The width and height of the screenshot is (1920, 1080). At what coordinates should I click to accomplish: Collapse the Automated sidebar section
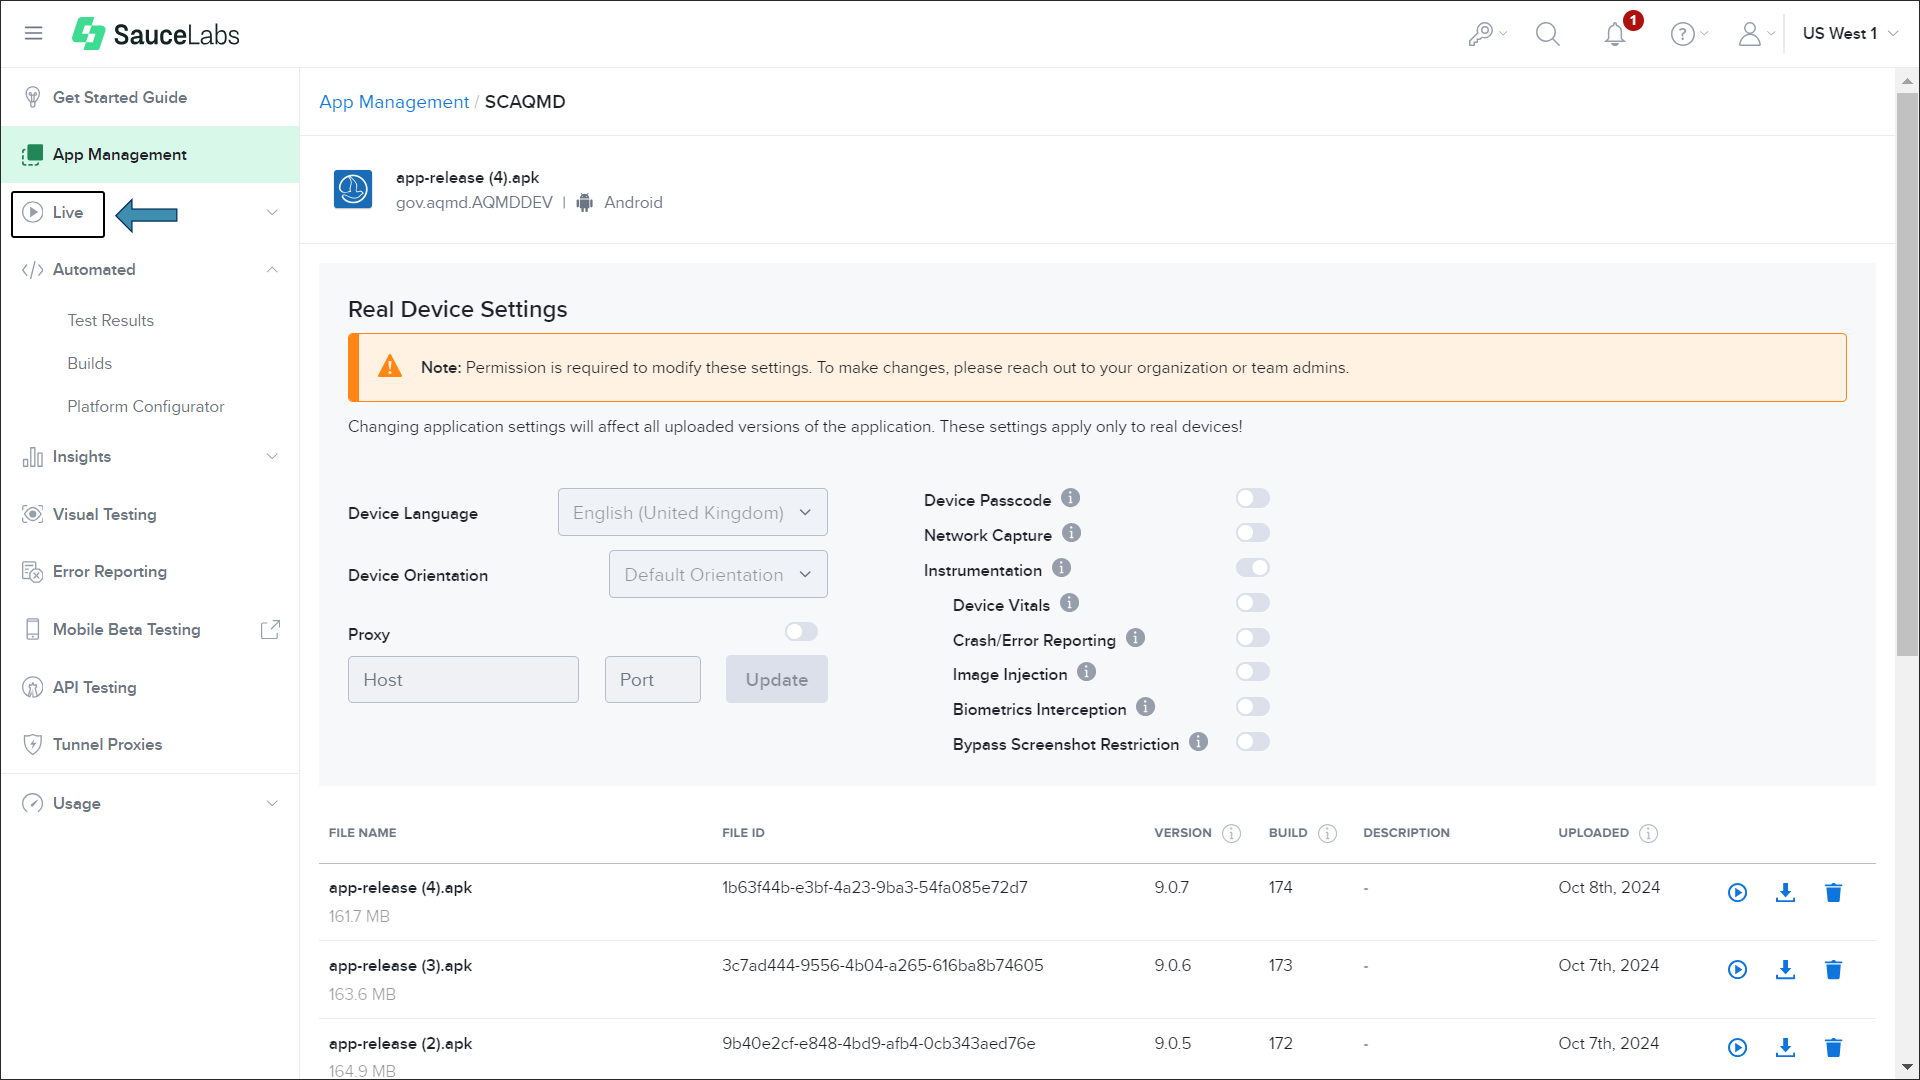(272, 270)
